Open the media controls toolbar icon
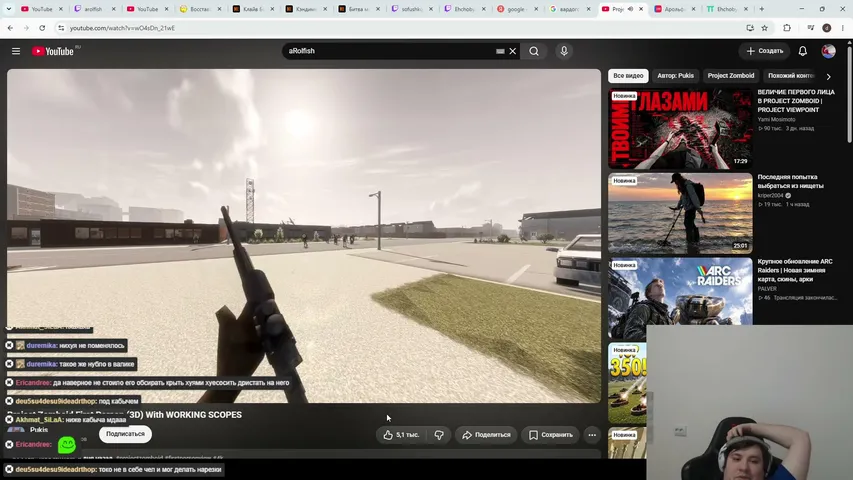 coord(811,28)
